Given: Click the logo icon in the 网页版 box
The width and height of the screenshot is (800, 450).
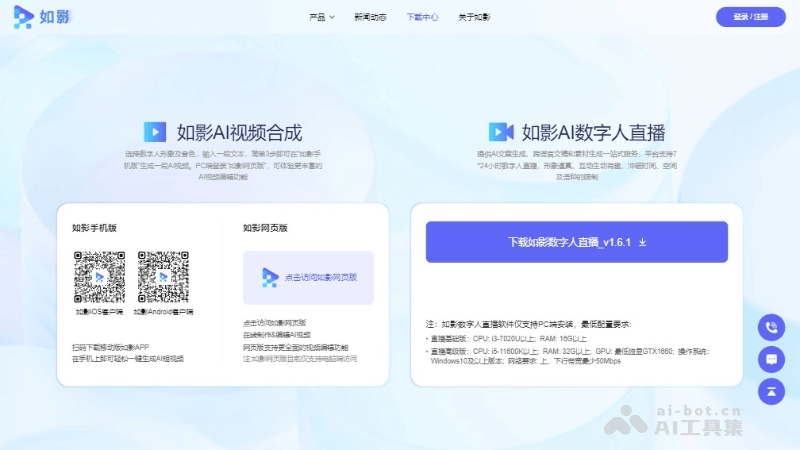Looking at the screenshot, I should pos(270,277).
